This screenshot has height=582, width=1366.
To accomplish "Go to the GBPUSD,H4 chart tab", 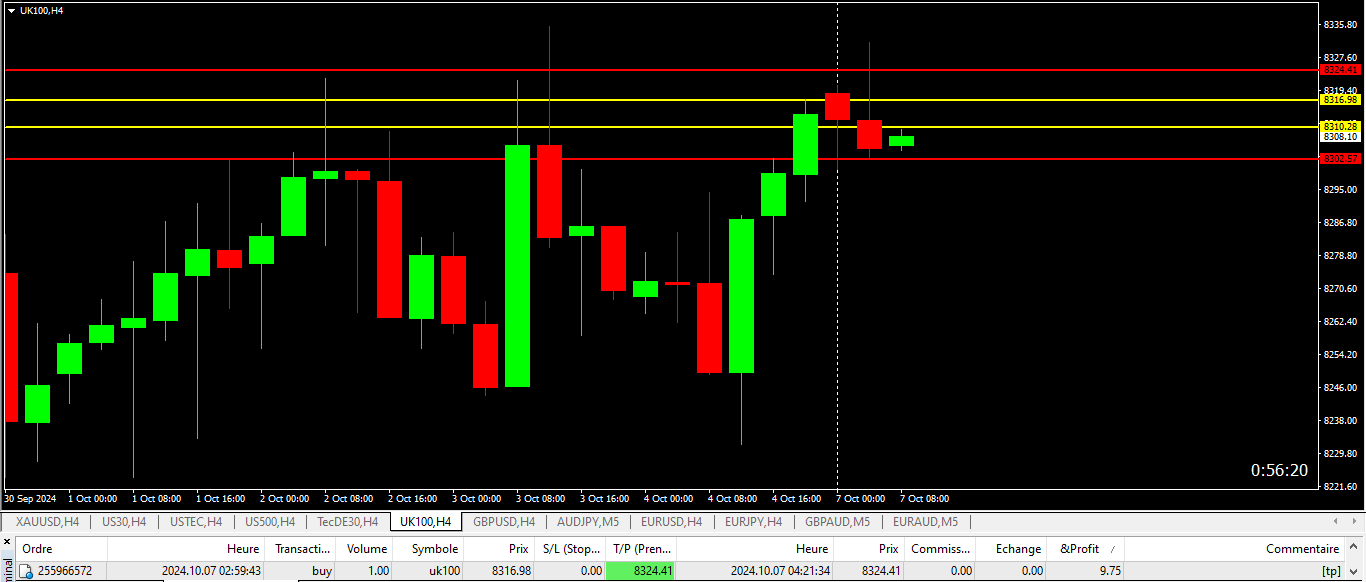I will pos(504,522).
